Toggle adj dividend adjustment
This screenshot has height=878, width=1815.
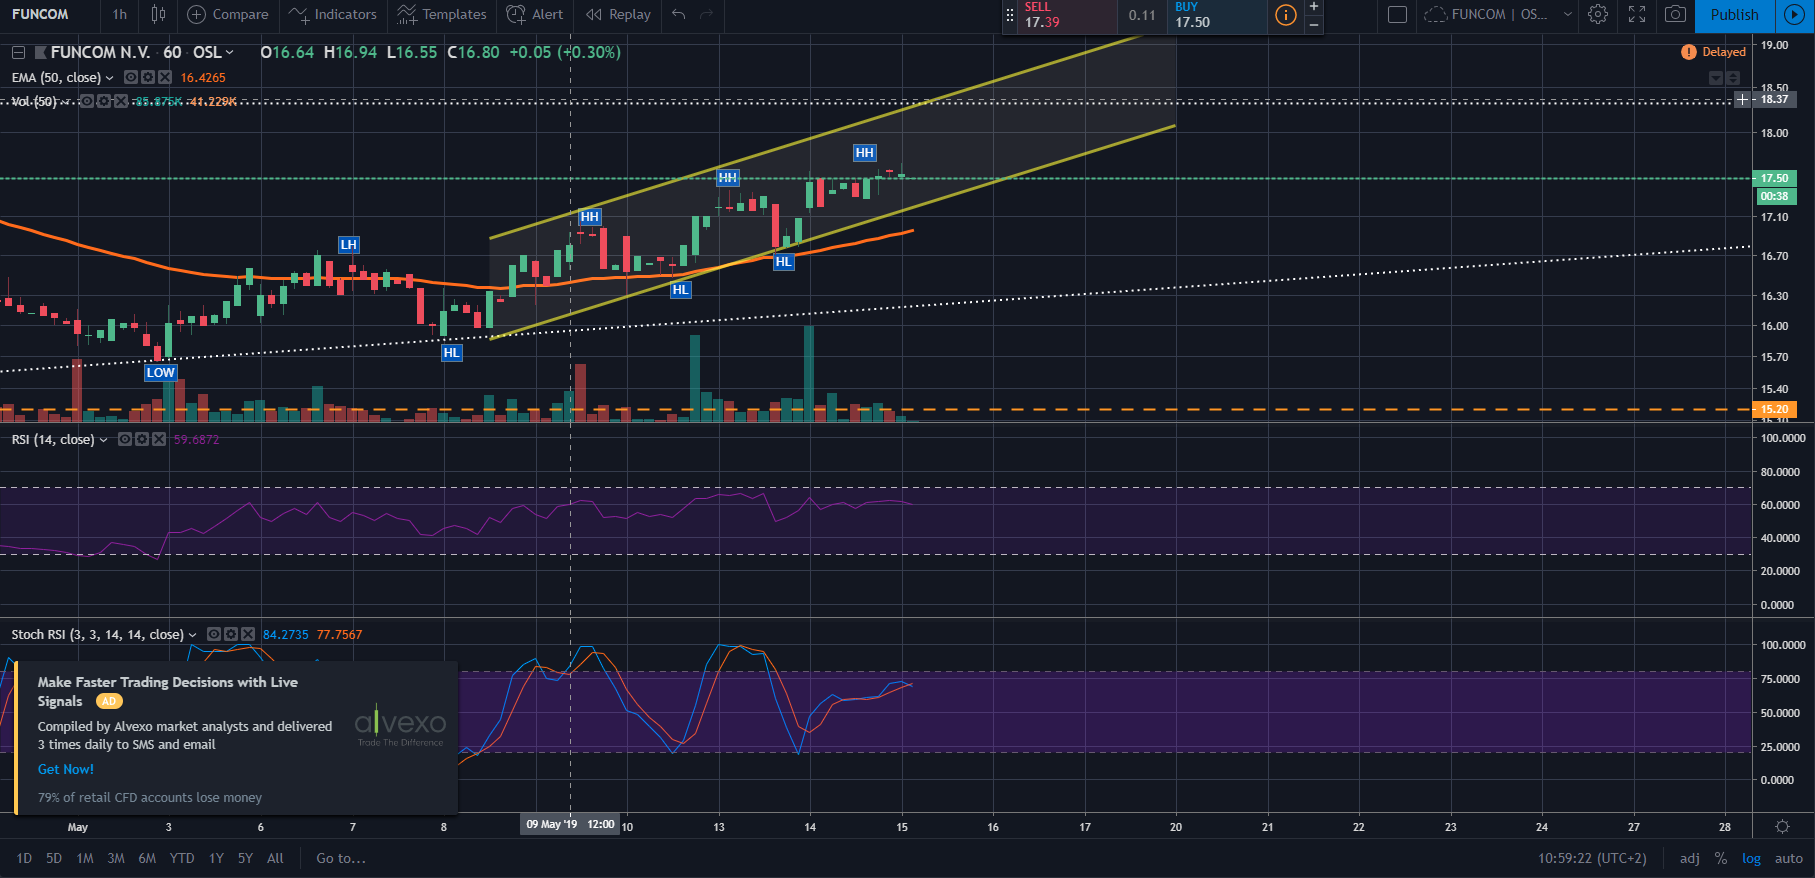tap(1690, 858)
